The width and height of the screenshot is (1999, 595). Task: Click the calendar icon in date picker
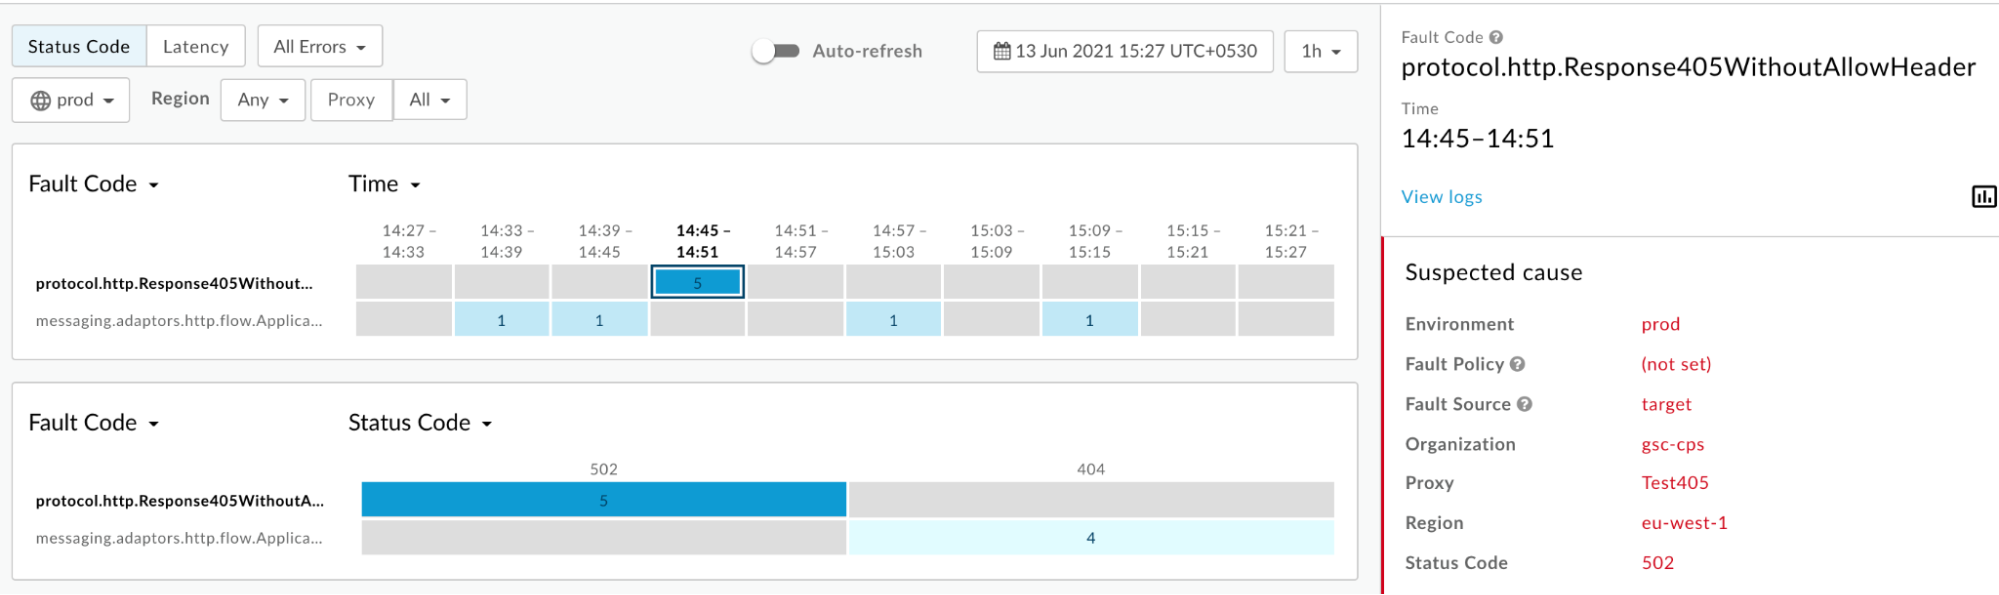pos(1001,51)
